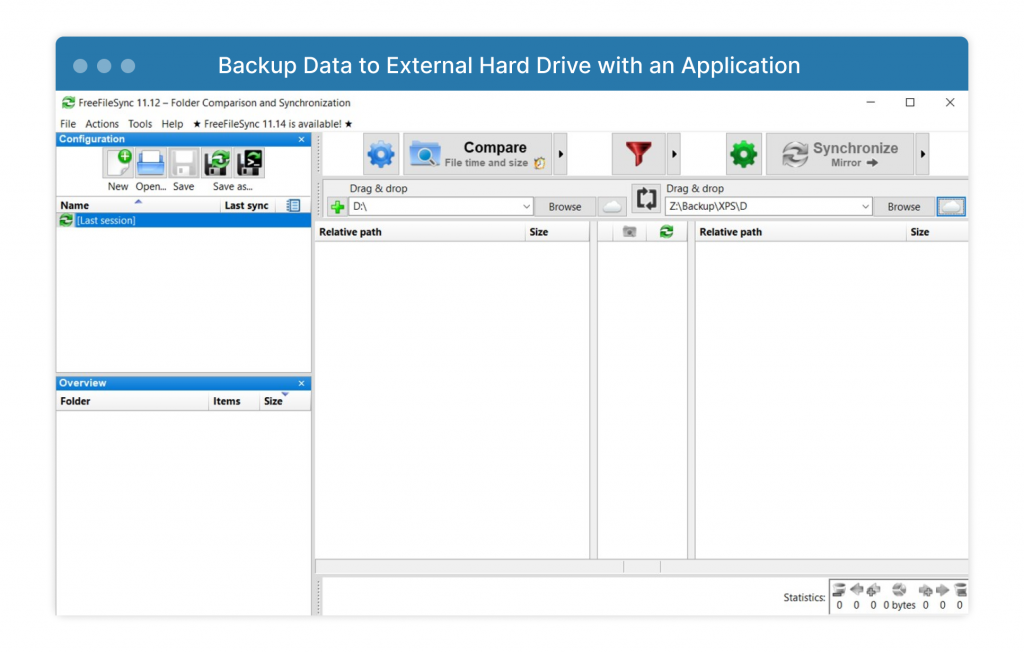Open the Actions menu
This screenshot has width=1024, height=652.
tap(102, 124)
